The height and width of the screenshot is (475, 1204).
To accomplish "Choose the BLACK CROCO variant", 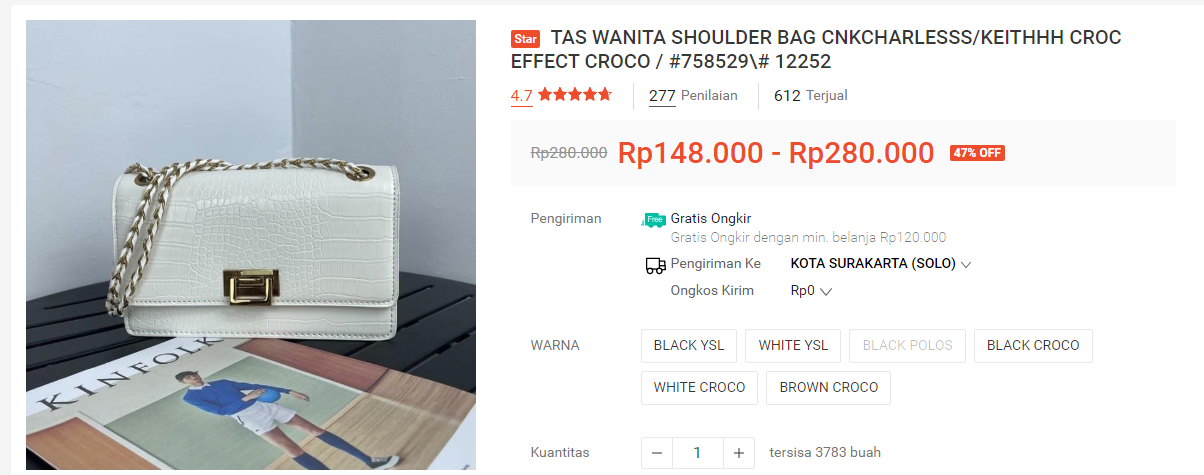I will click(1033, 345).
